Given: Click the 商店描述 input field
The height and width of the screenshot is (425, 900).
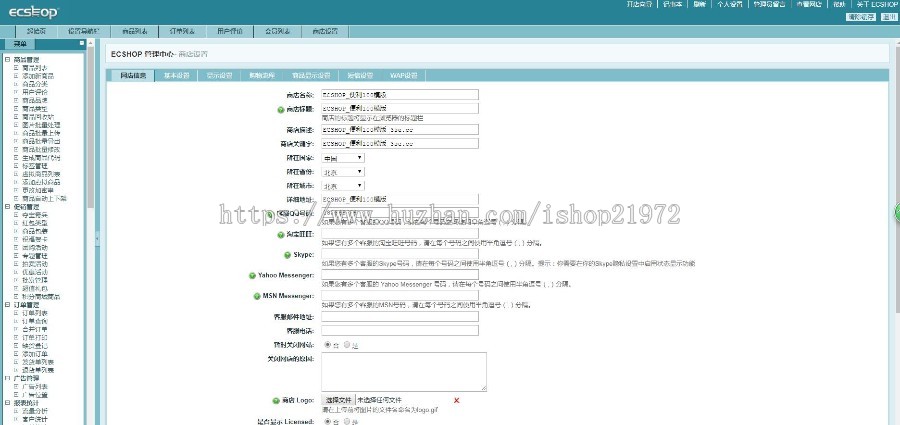Looking at the screenshot, I should [399, 129].
